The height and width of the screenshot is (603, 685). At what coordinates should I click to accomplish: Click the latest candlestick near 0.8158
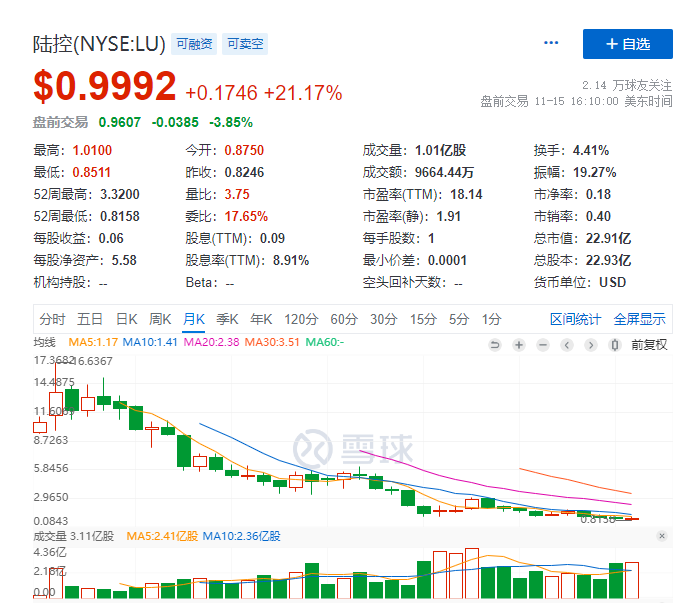coord(632,519)
